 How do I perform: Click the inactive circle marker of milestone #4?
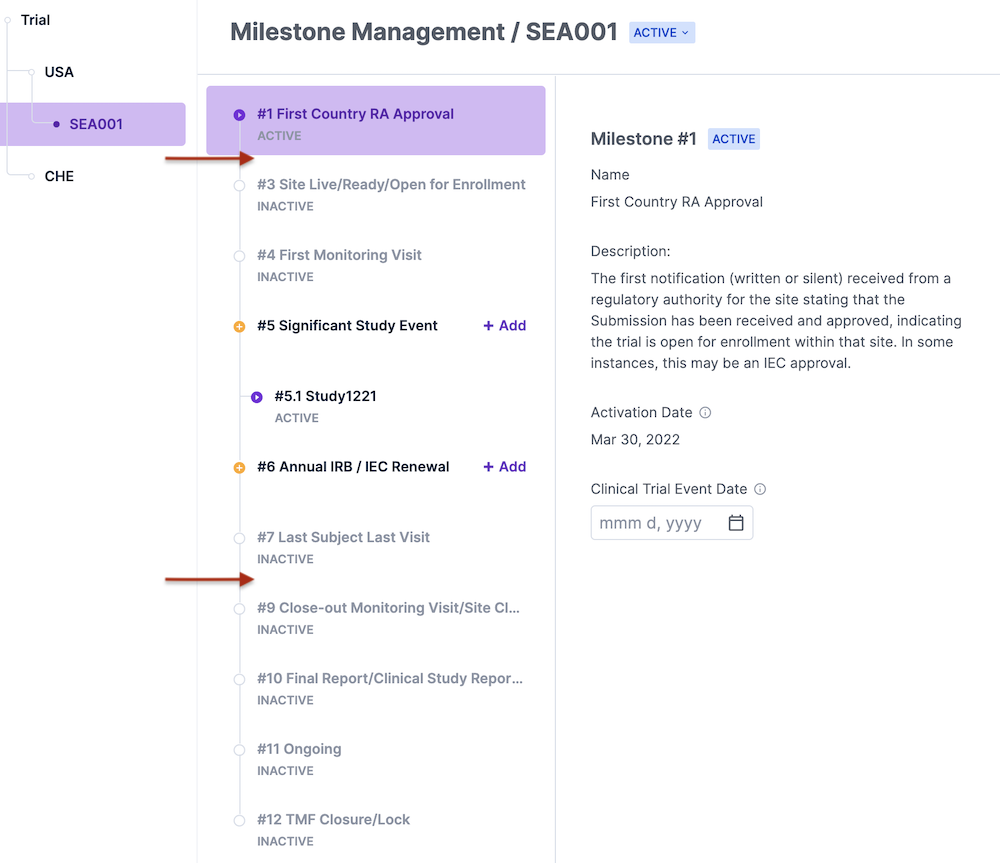pos(239,256)
